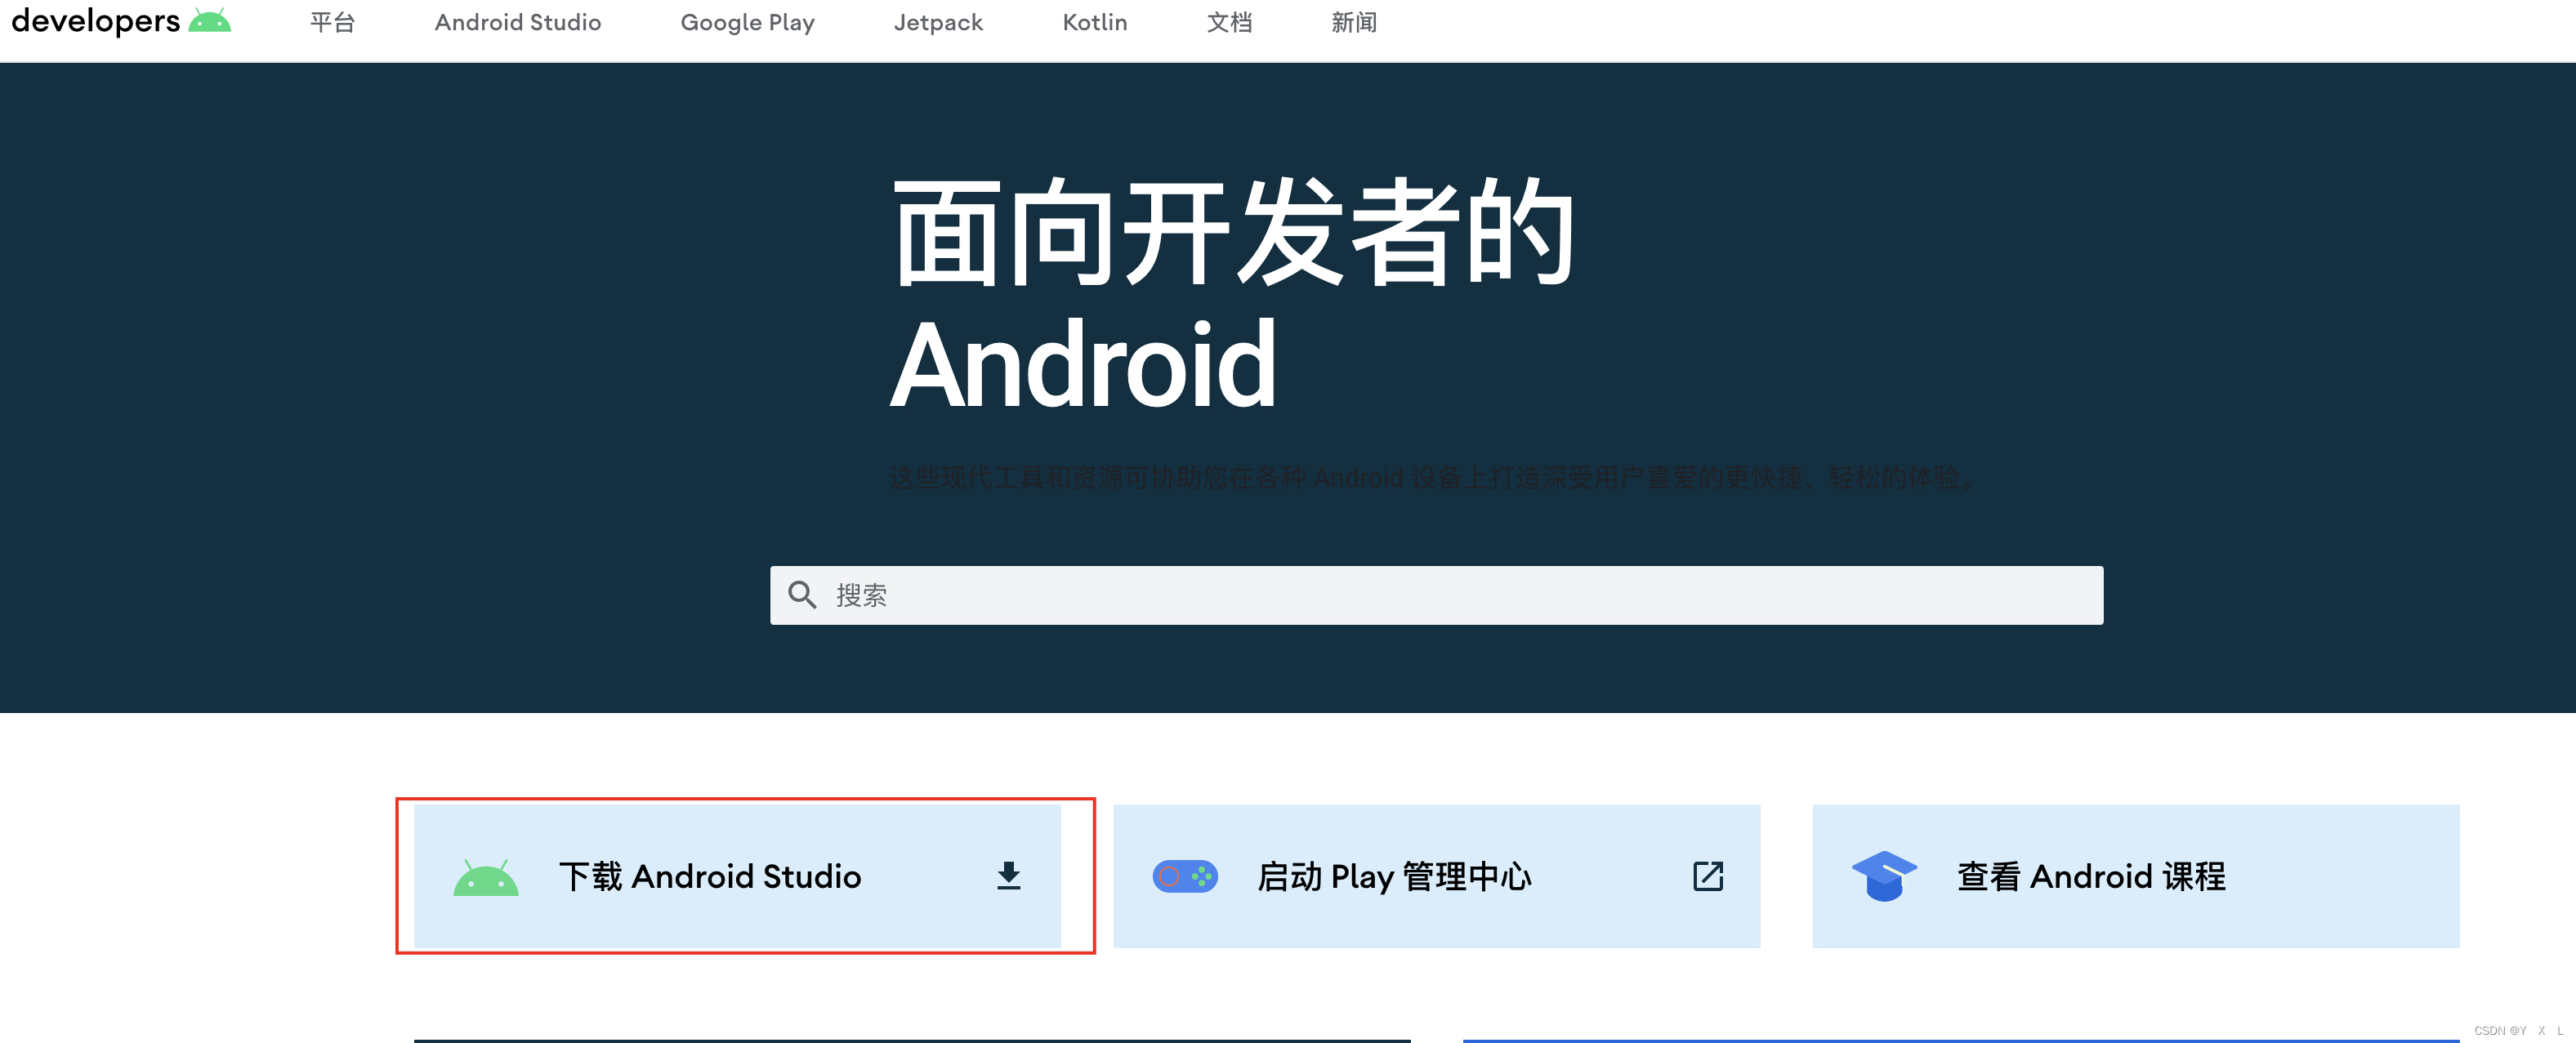Click the green Android head icon on download card

point(486,877)
